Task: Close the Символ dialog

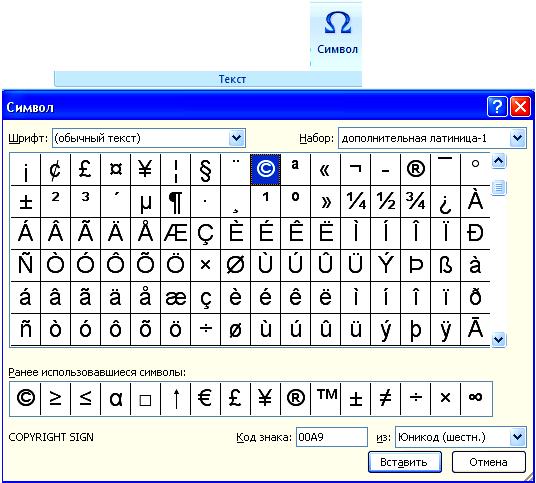Action: 520,107
